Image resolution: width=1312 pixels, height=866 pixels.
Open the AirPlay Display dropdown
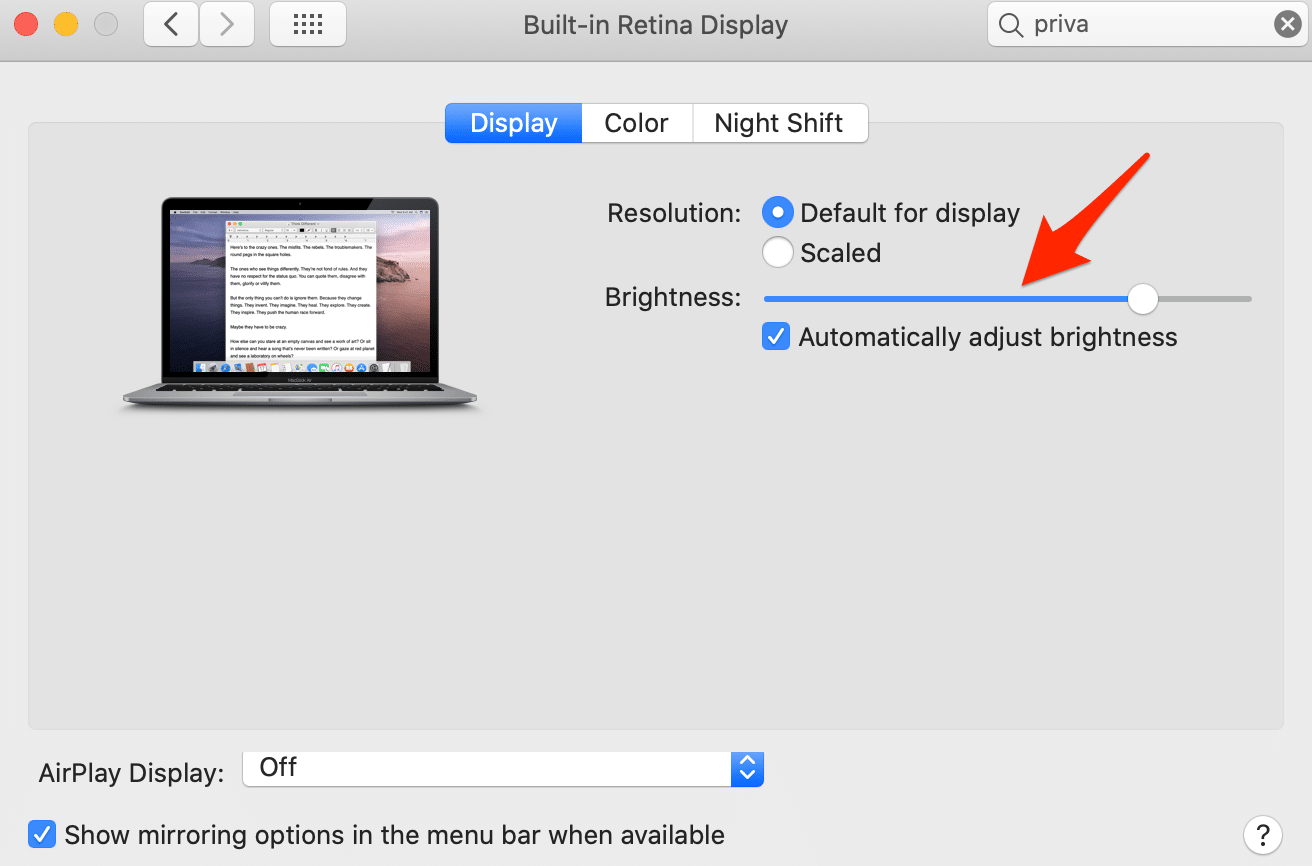click(503, 768)
